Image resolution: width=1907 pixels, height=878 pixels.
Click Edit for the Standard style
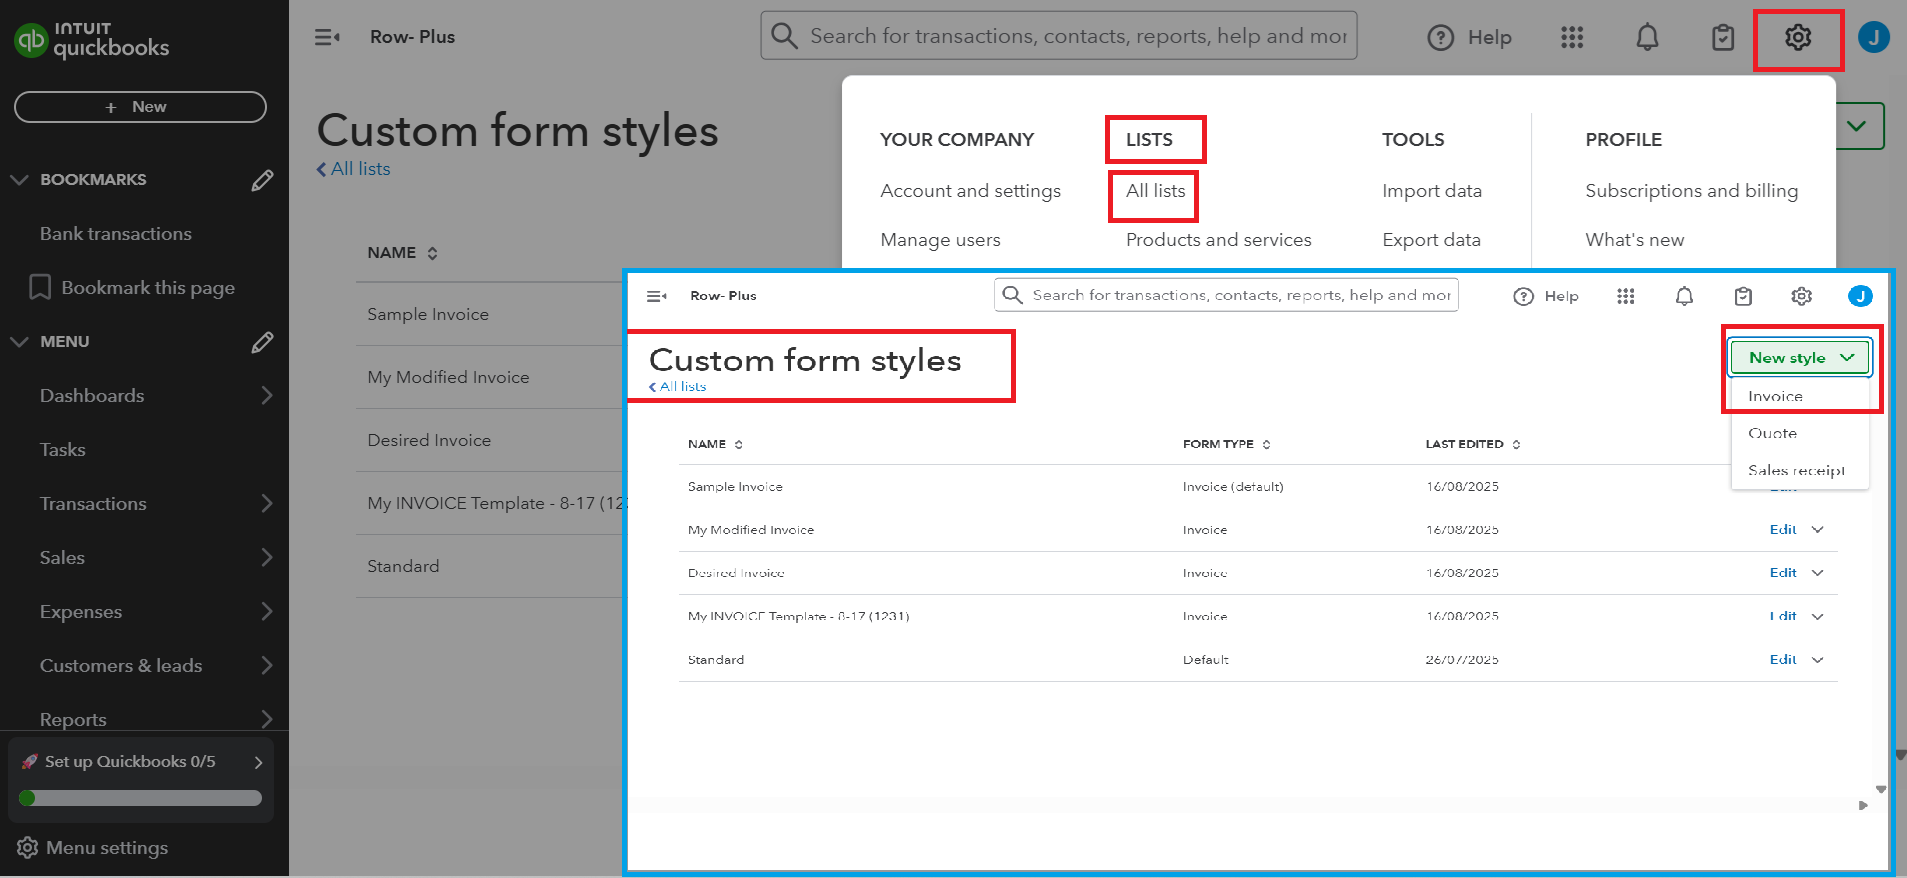(1783, 660)
